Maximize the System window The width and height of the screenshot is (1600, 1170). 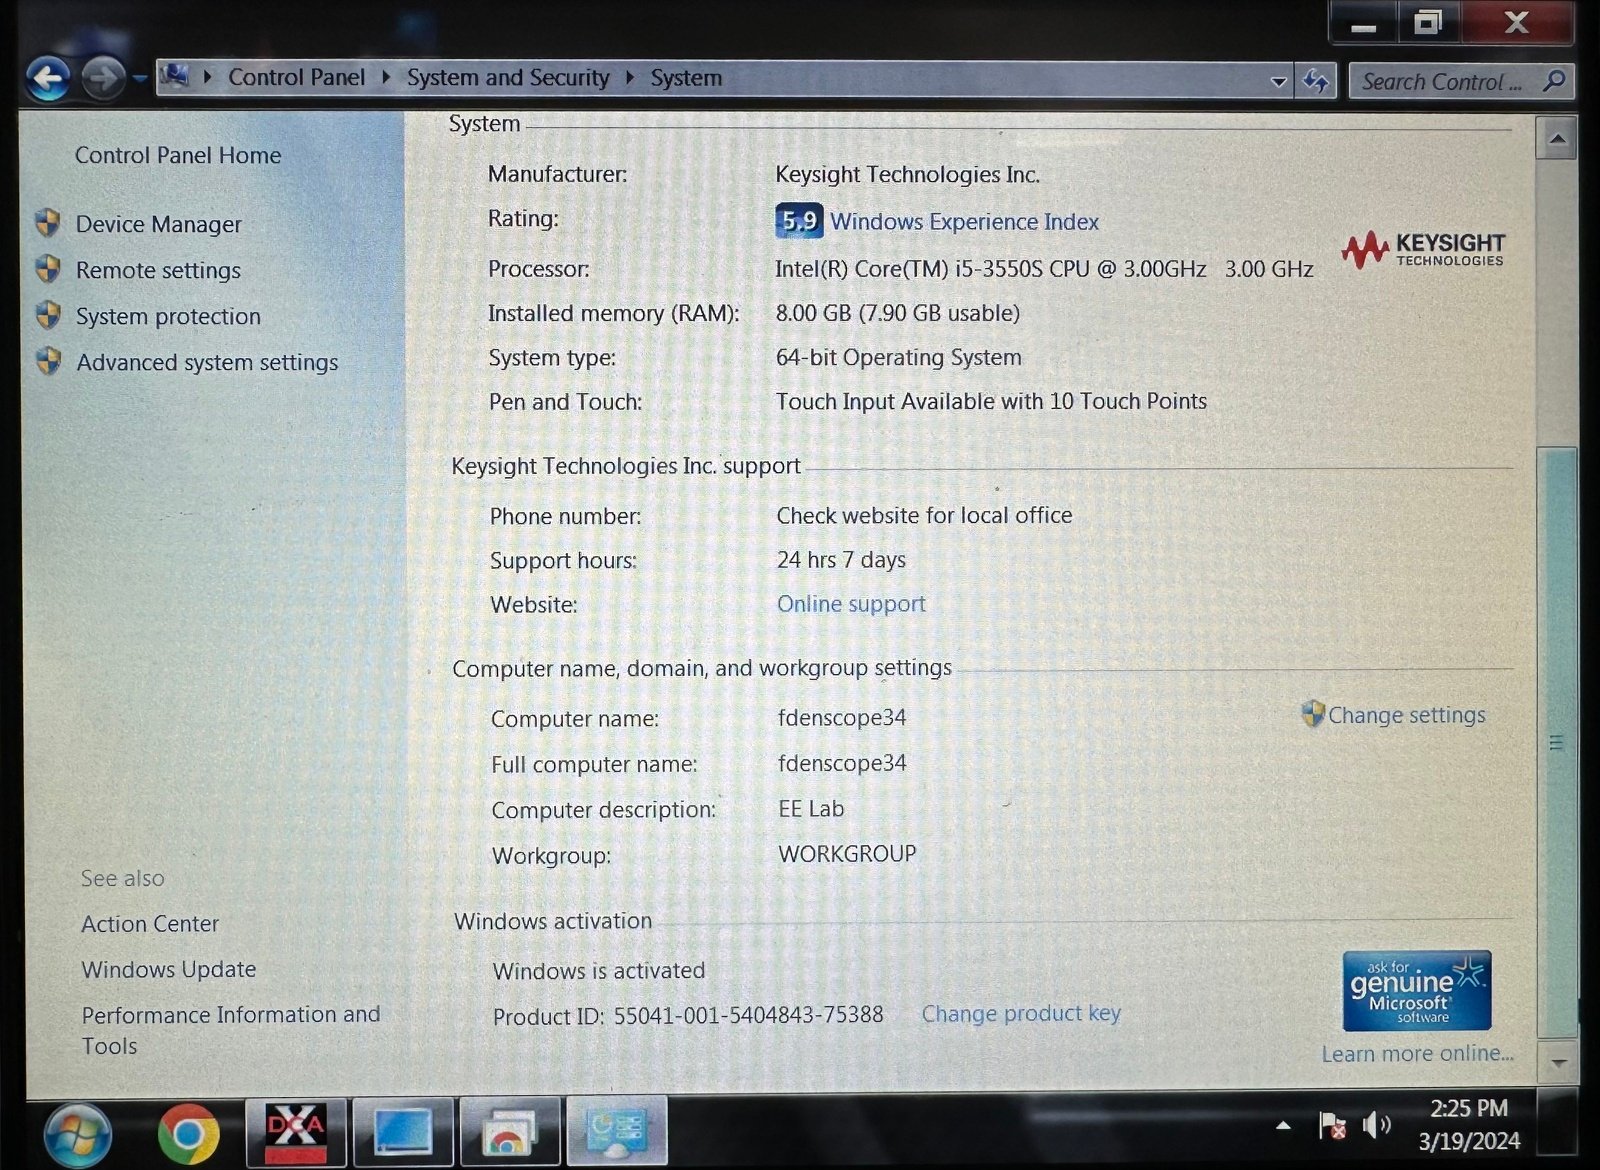(x=1428, y=22)
